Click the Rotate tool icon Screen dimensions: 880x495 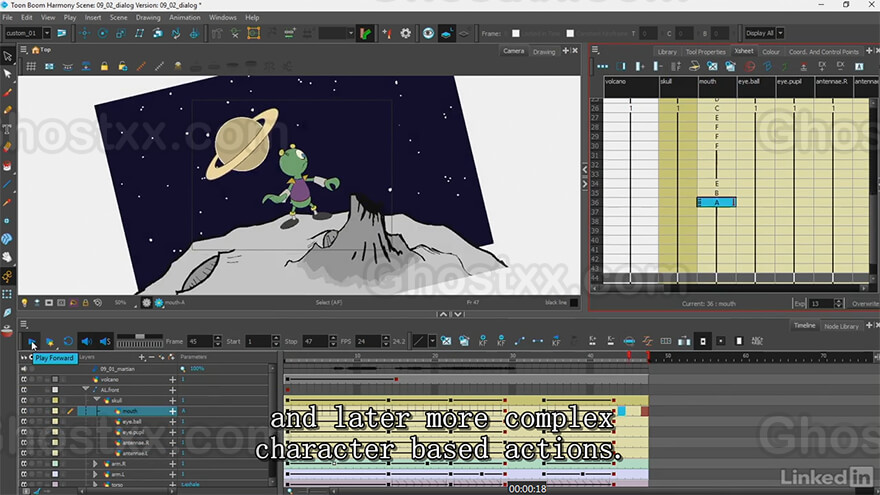point(103,33)
